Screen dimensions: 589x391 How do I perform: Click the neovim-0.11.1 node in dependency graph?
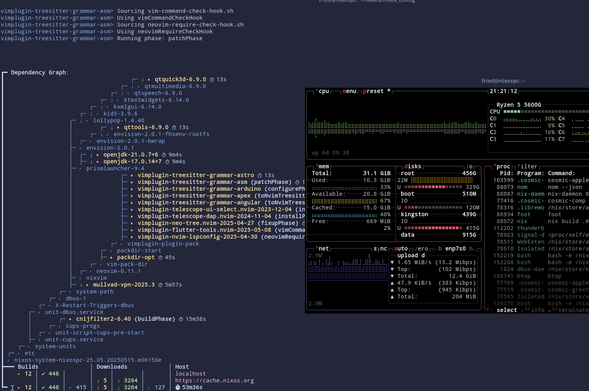coord(119,271)
